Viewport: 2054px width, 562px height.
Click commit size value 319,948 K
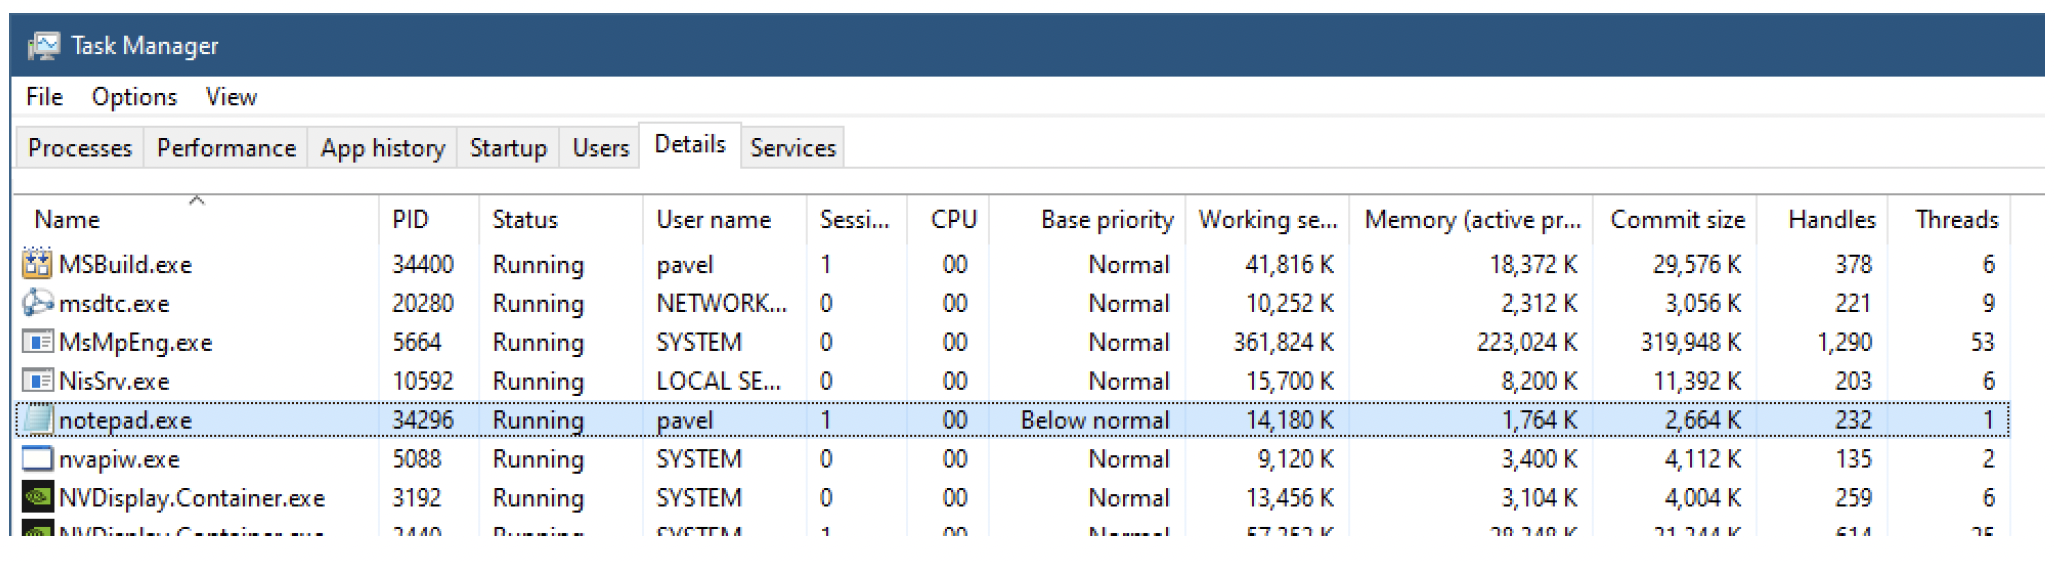click(1690, 343)
